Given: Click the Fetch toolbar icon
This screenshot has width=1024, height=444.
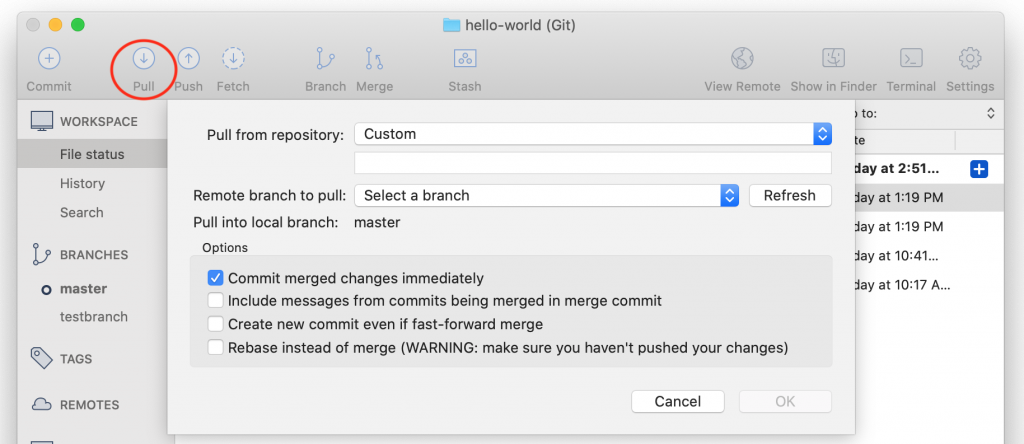Looking at the screenshot, I should (233, 59).
